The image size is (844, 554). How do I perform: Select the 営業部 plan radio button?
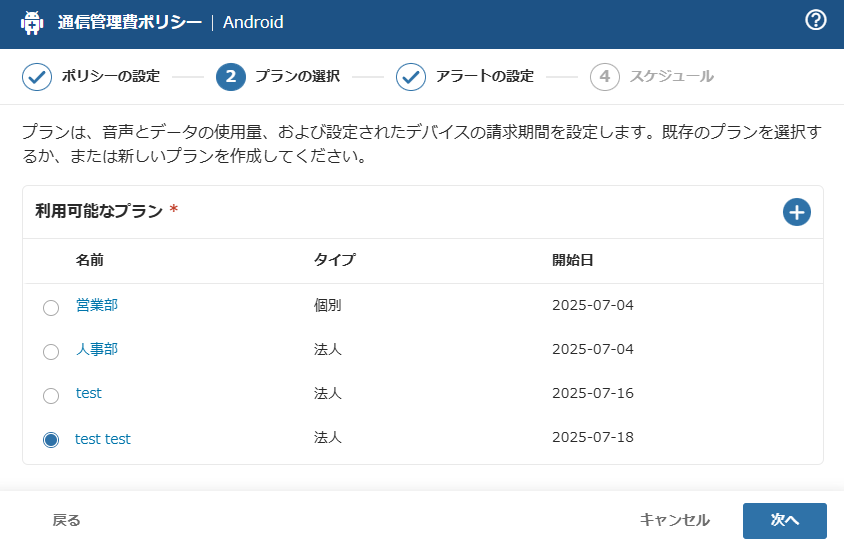(x=51, y=308)
